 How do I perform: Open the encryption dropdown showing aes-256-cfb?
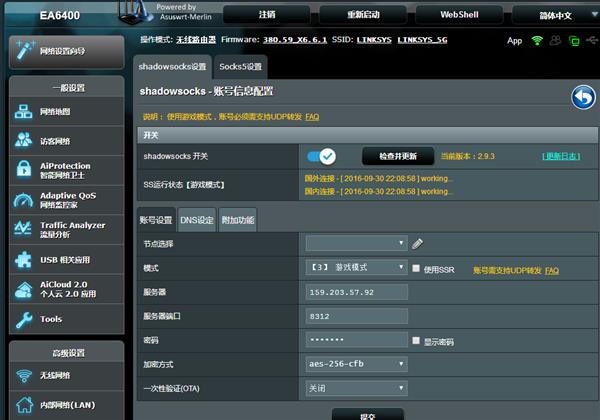pyautogui.click(x=356, y=364)
